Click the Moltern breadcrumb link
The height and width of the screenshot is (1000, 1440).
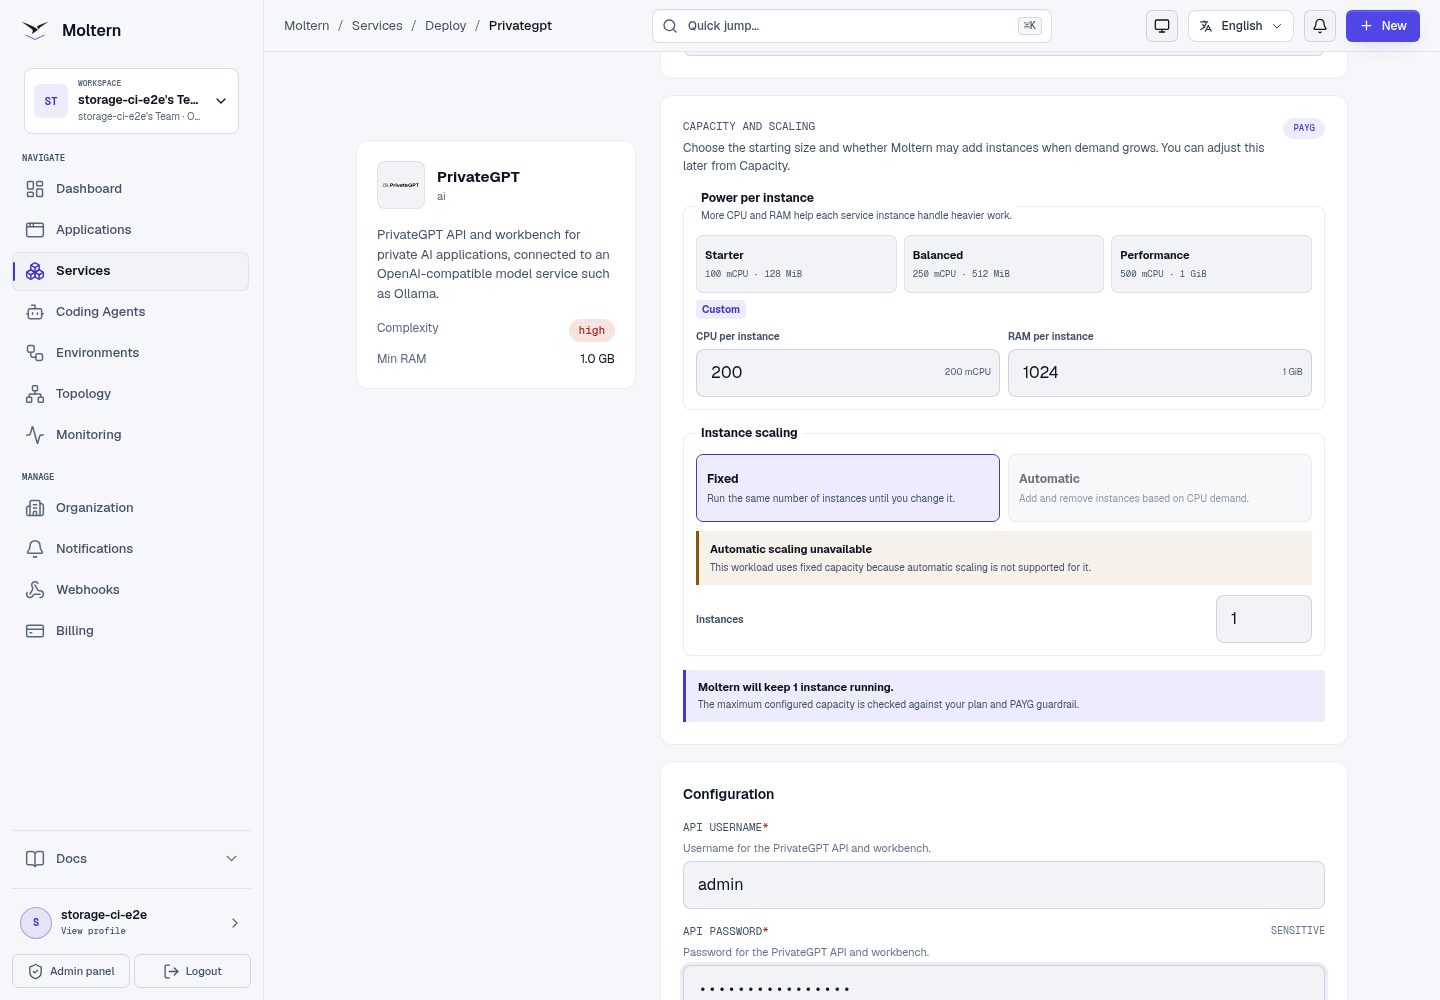pyautogui.click(x=307, y=26)
